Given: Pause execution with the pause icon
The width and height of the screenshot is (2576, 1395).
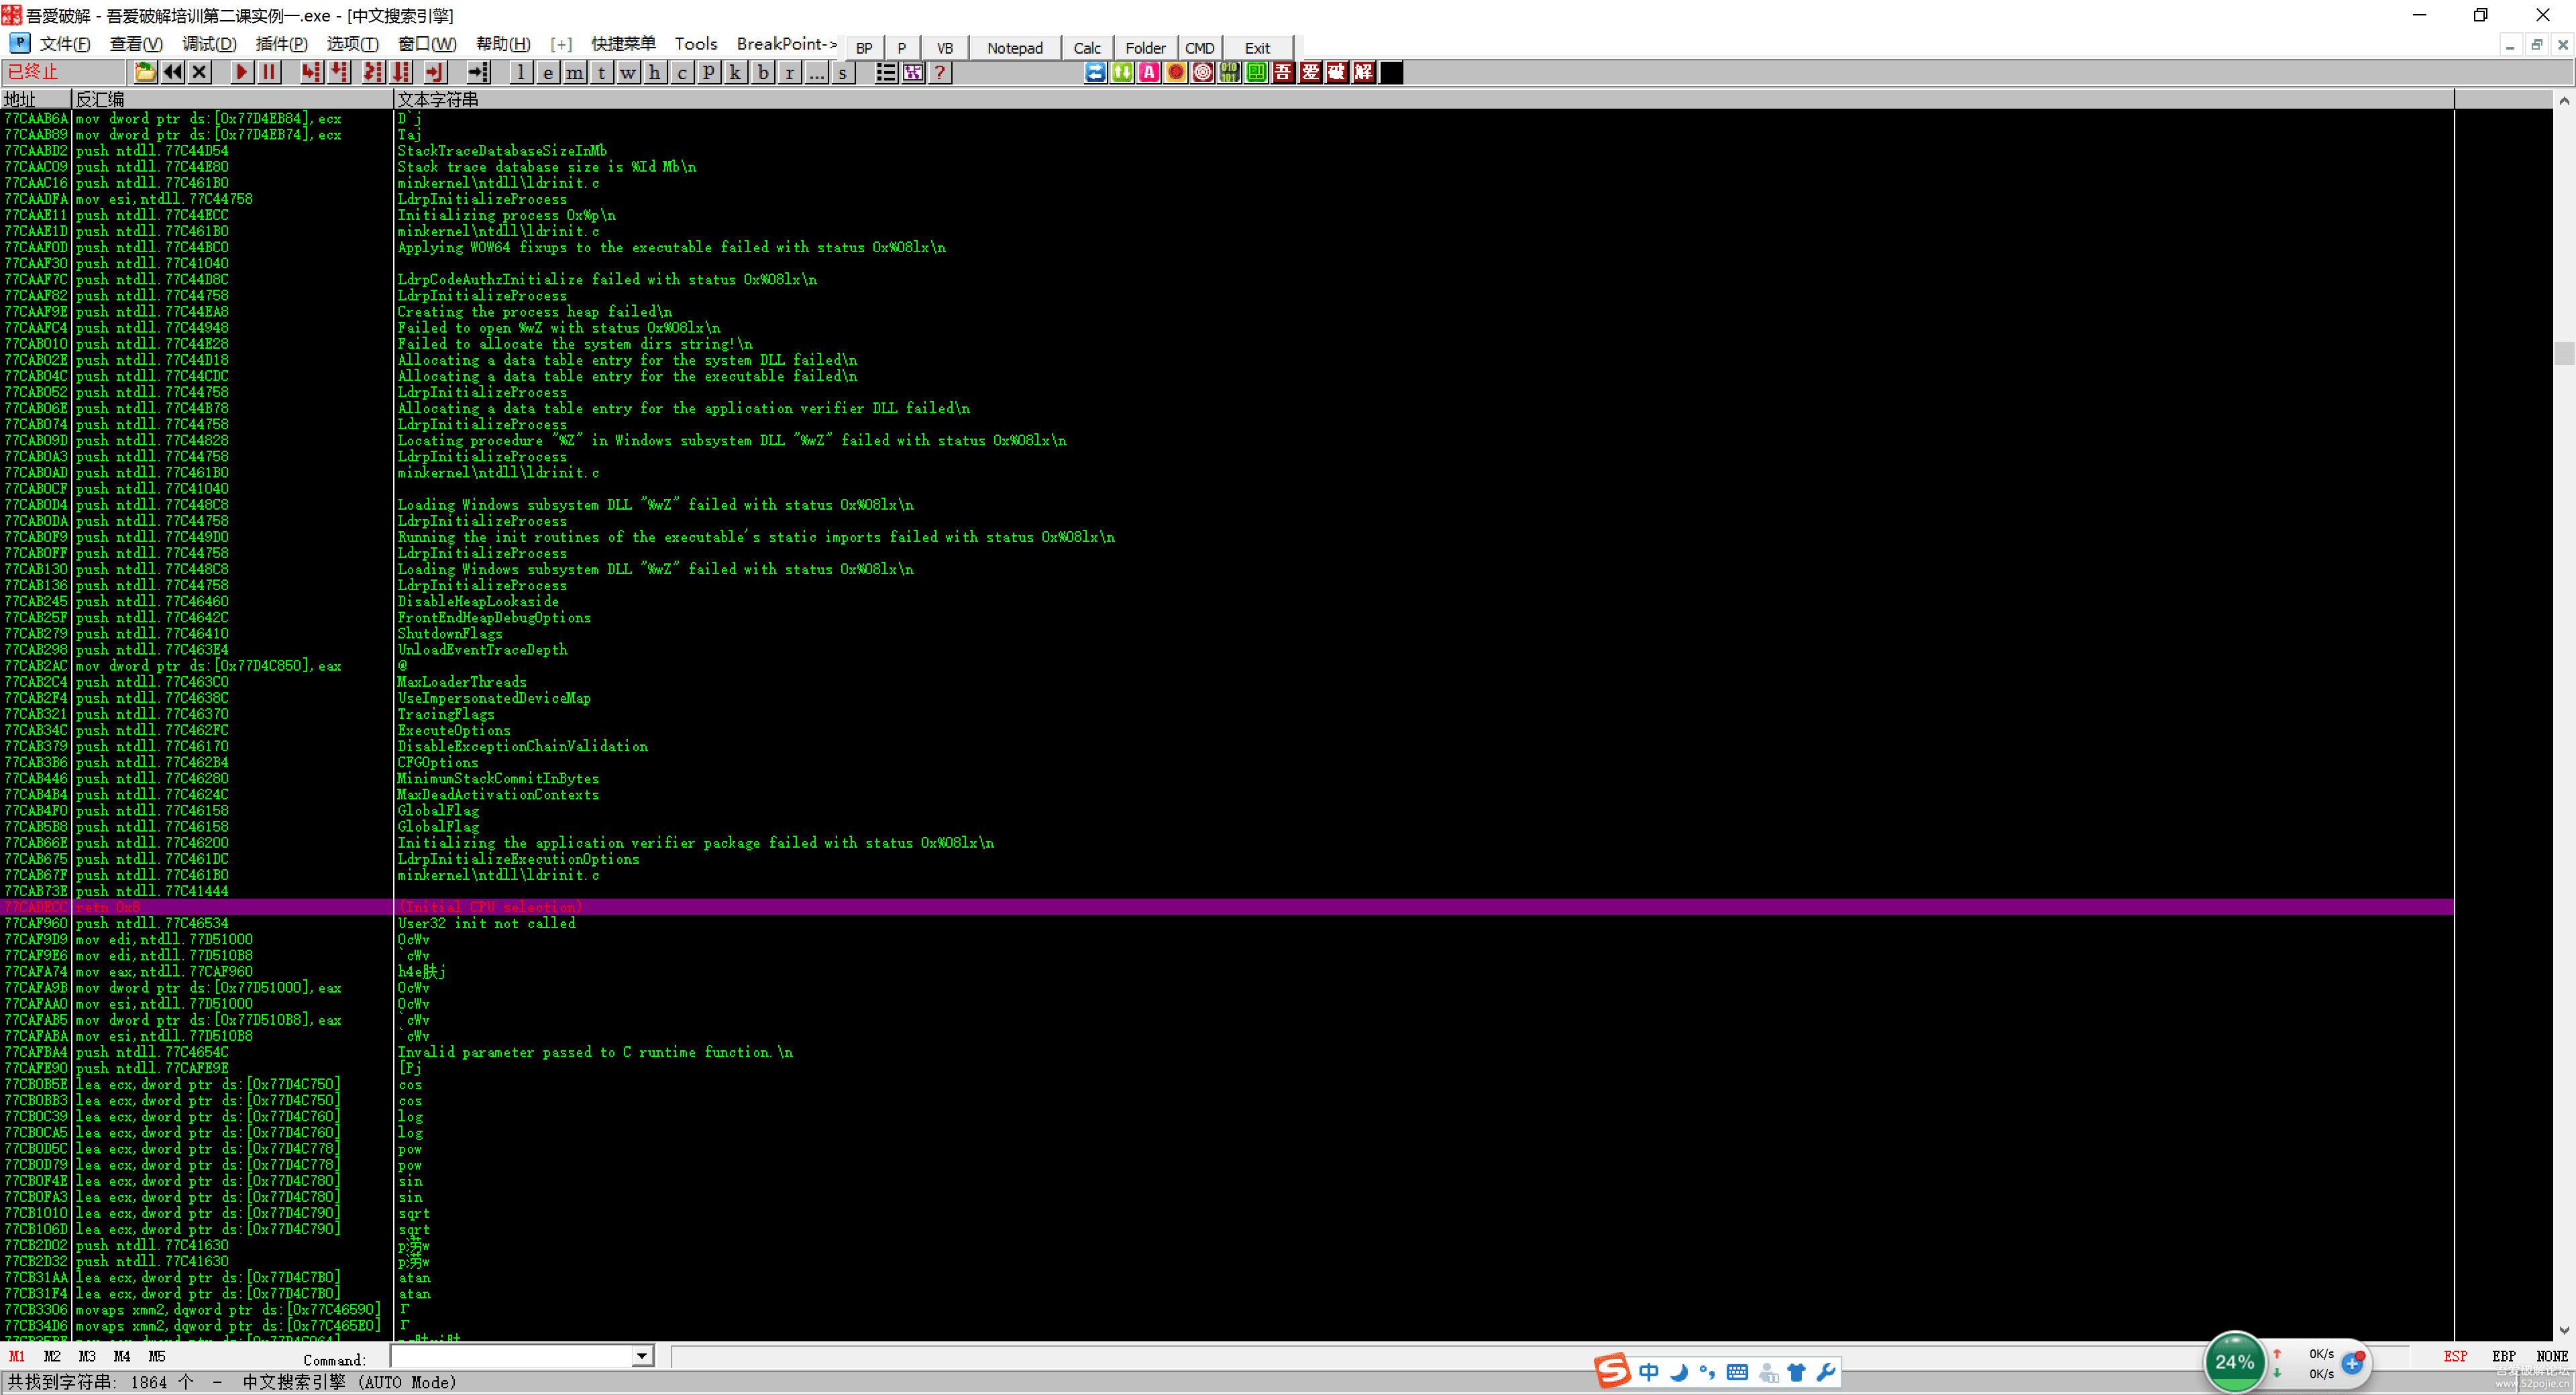Looking at the screenshot, I should pos(269,72).
